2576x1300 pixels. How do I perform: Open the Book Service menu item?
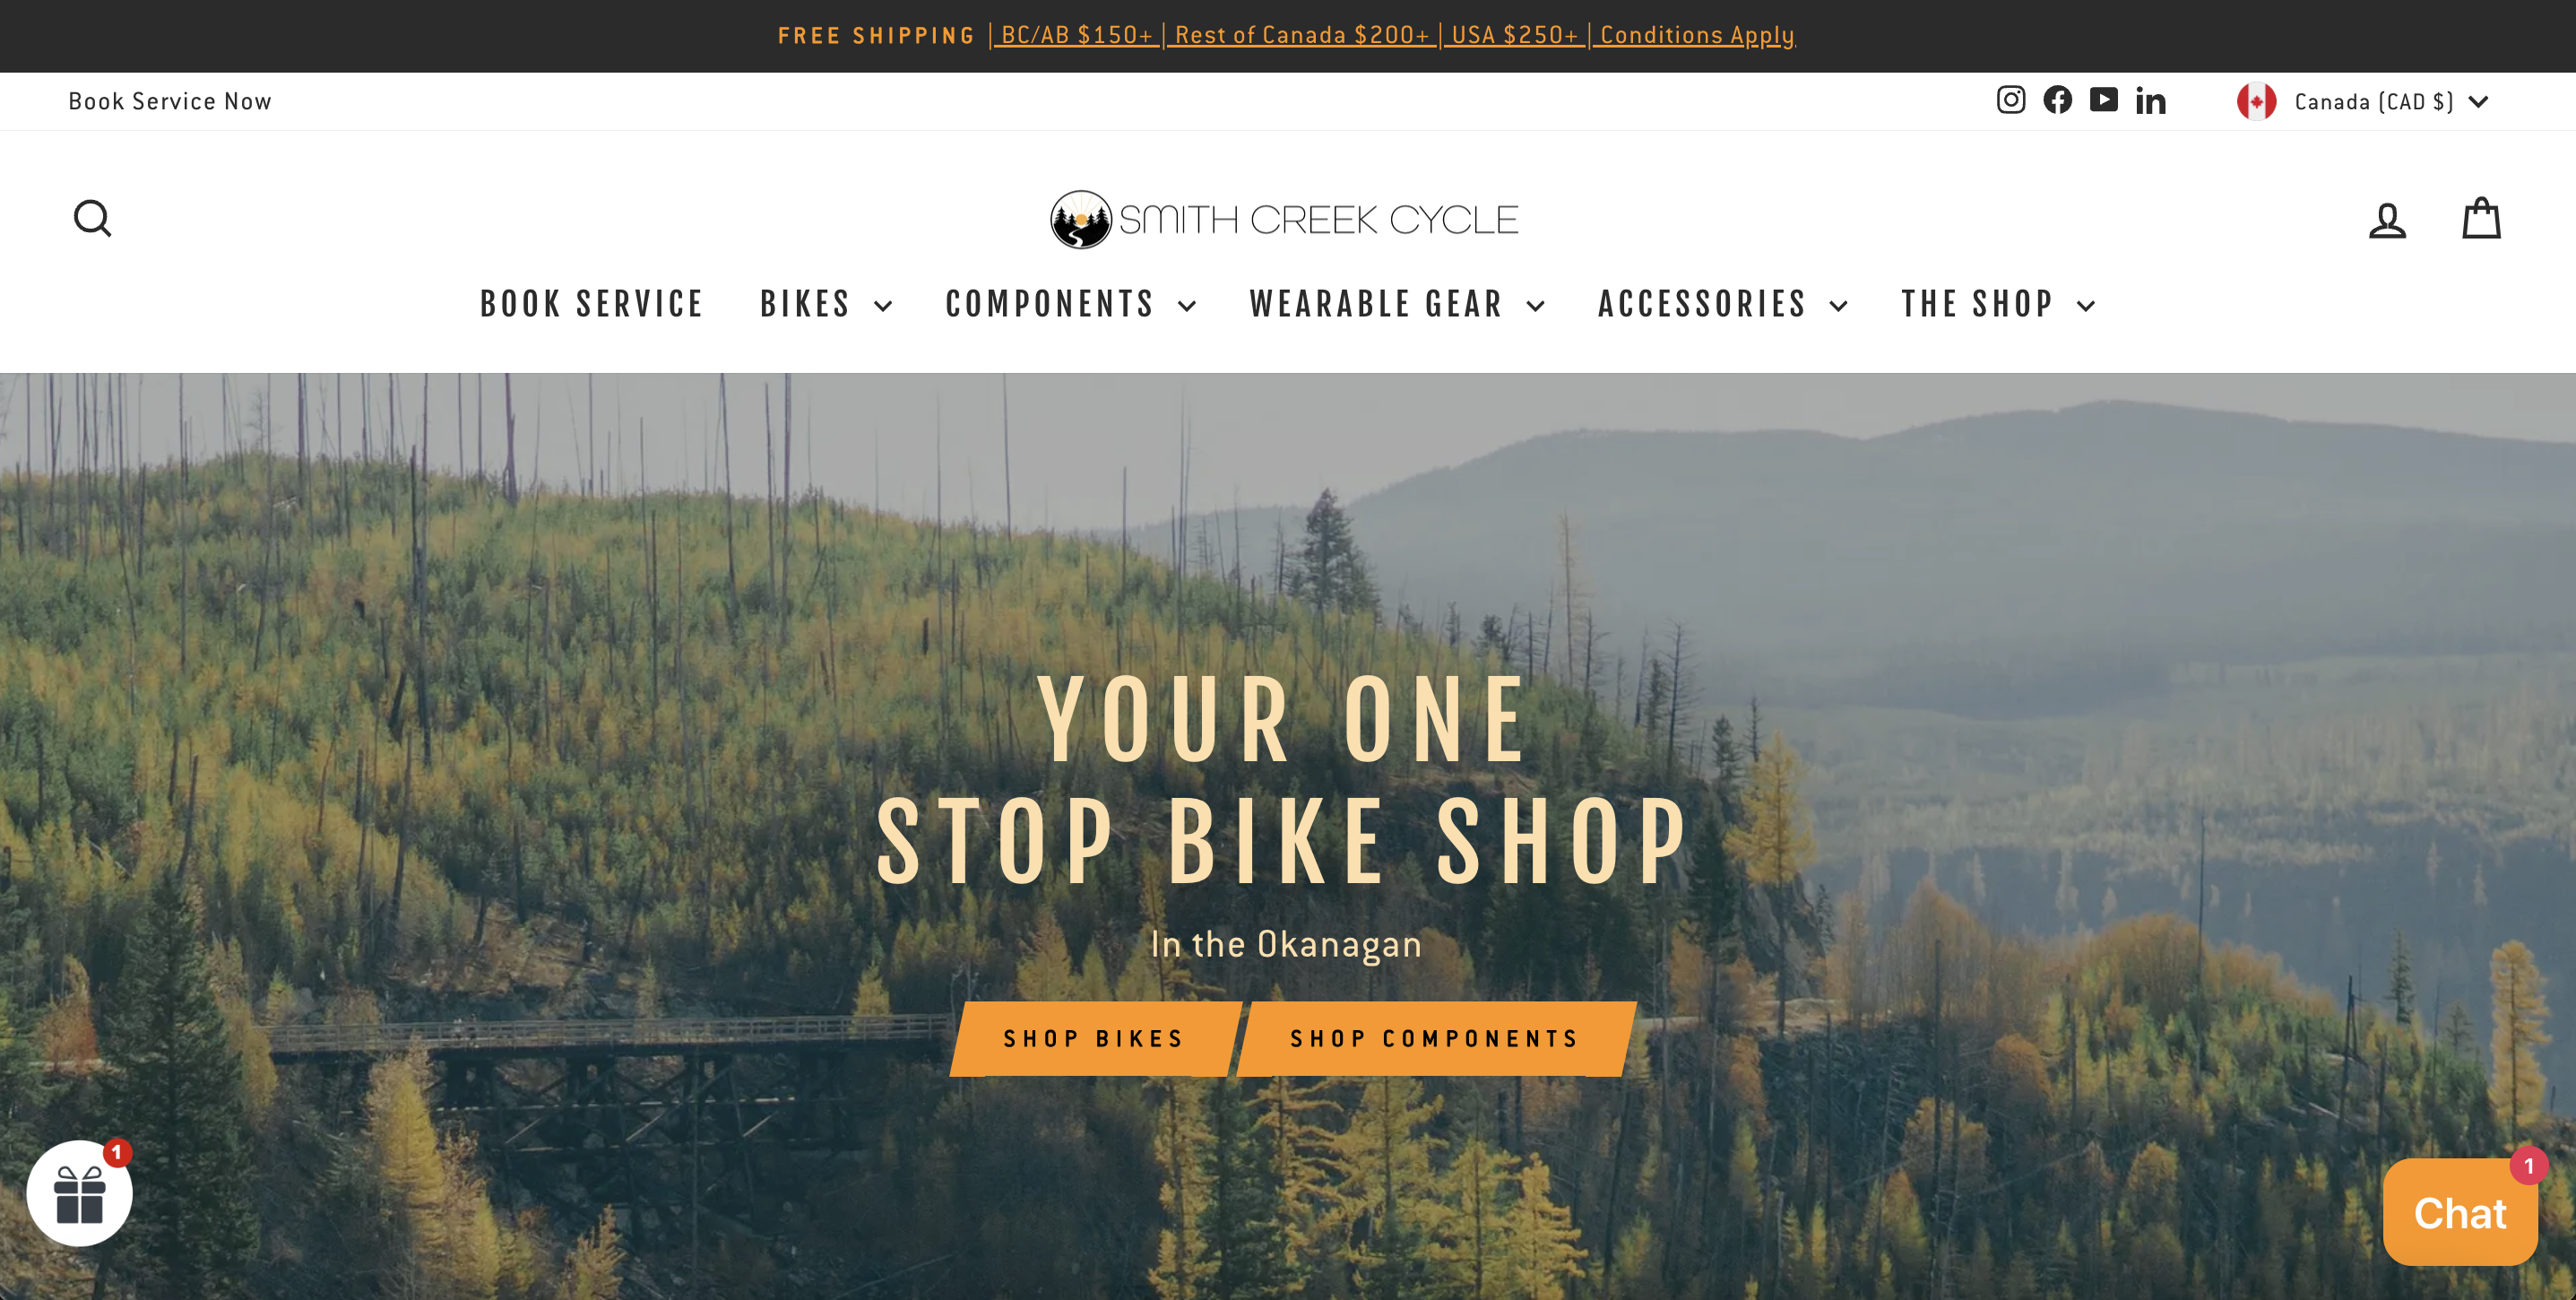point(592,304)
